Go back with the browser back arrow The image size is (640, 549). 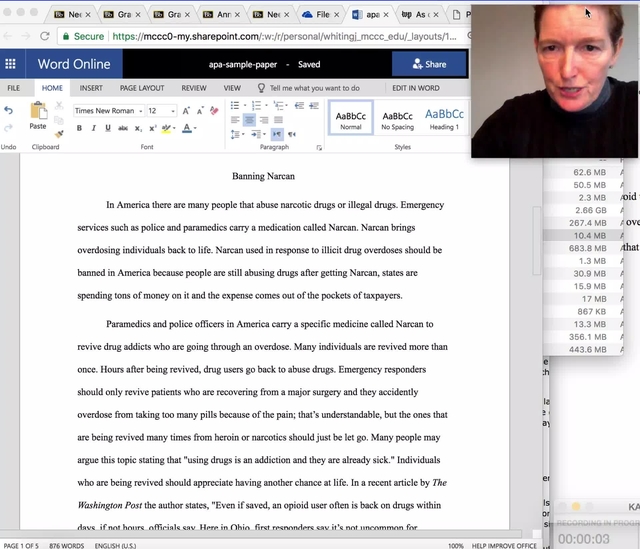(8, 36)
